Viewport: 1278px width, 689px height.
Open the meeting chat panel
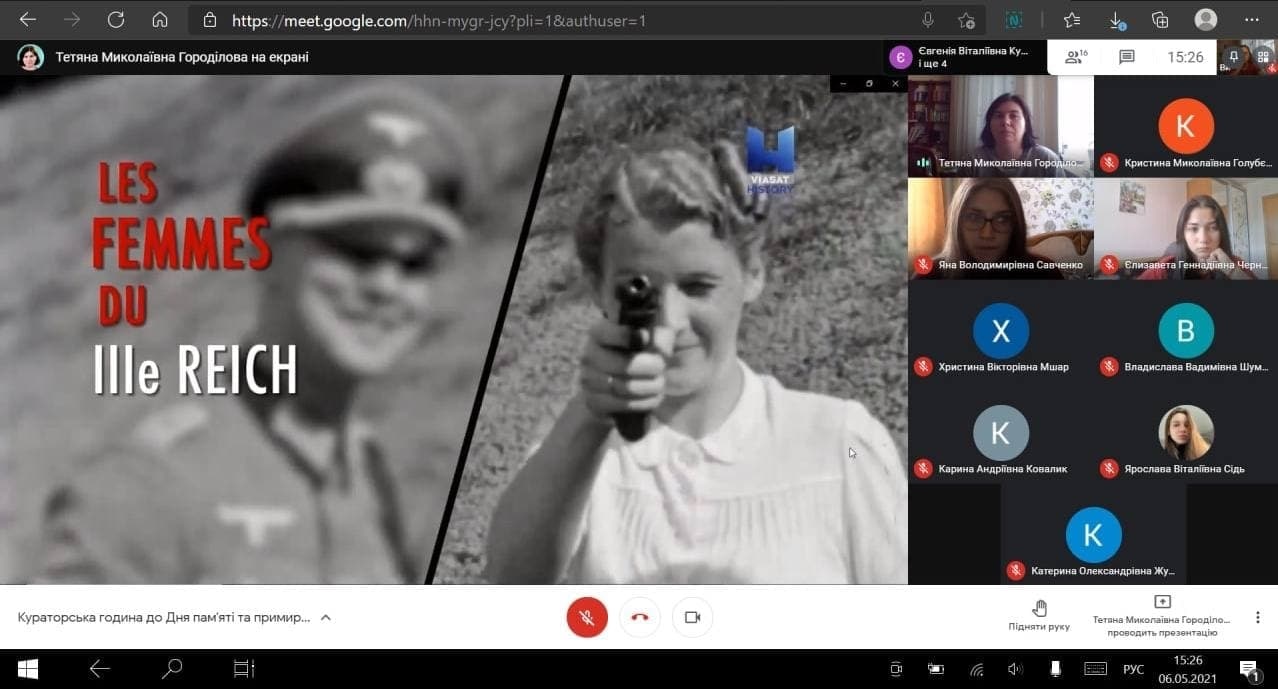coord(1127,57)
